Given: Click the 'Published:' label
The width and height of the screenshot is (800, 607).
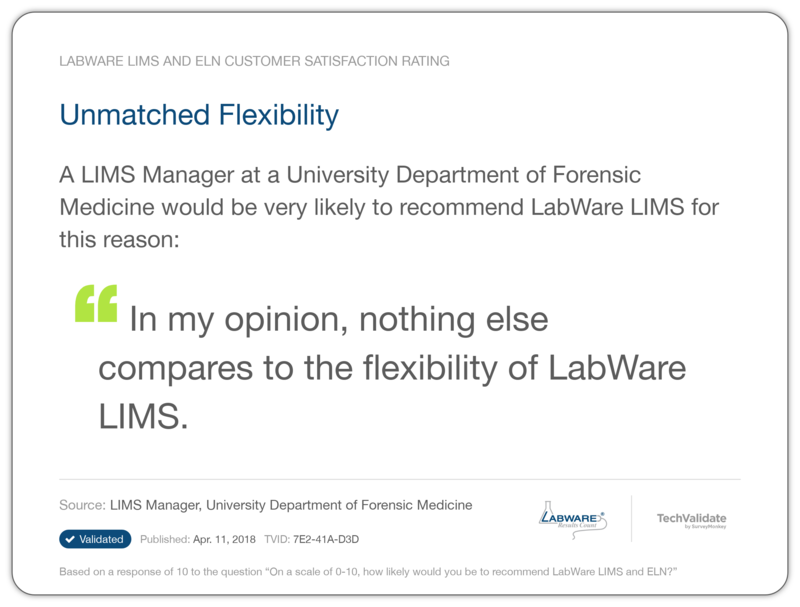Looking at the screenshot, I should point(164,539).
